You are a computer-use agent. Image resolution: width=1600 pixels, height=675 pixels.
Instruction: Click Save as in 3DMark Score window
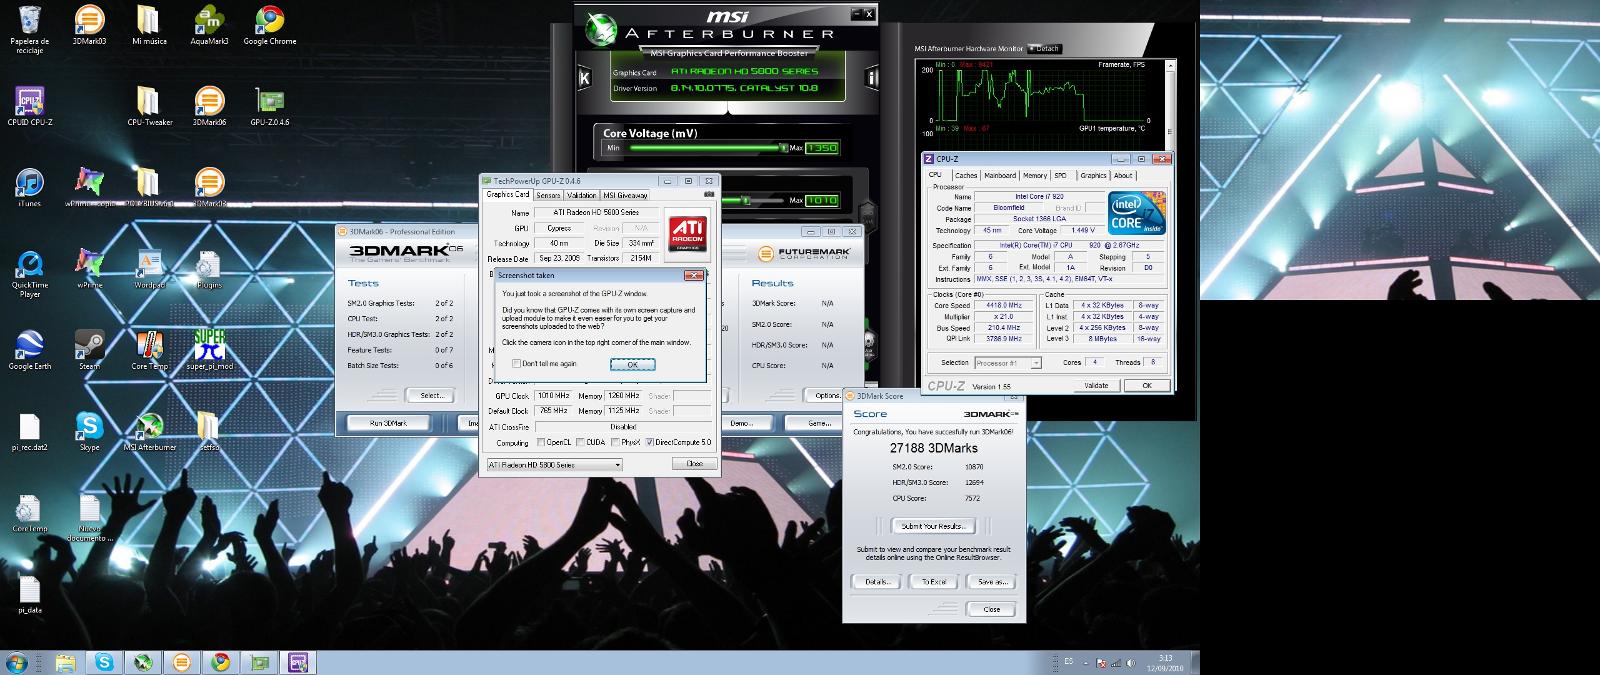[992, 581]
